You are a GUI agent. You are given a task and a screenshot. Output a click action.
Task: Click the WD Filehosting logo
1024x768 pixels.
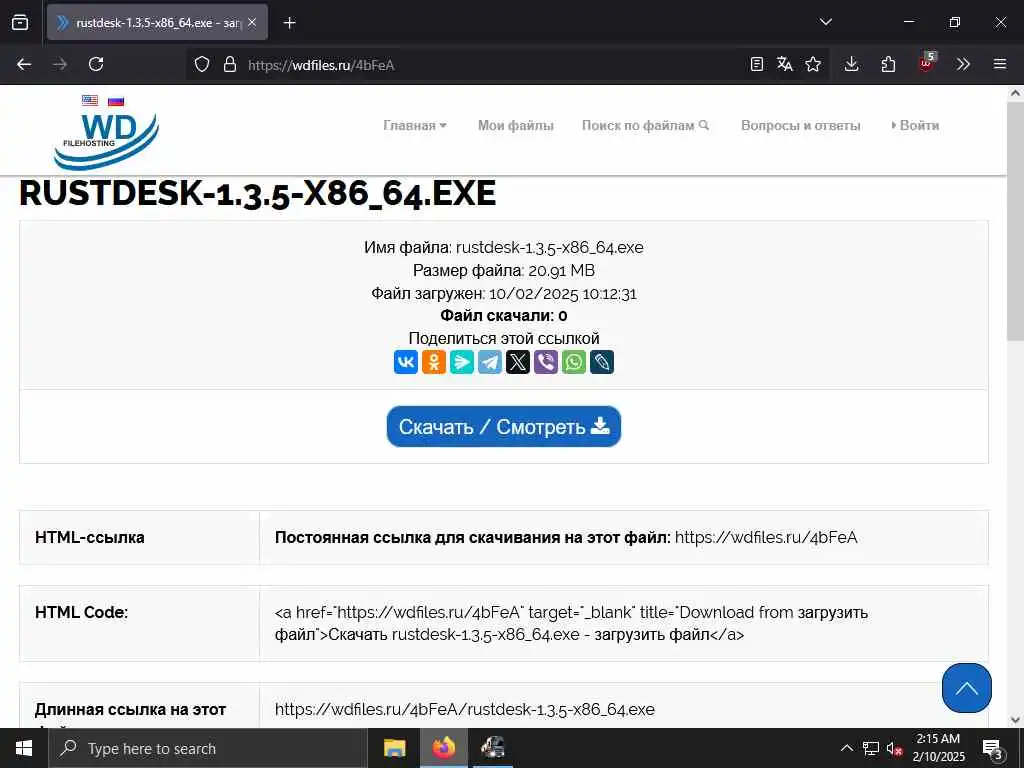(106, 140)
